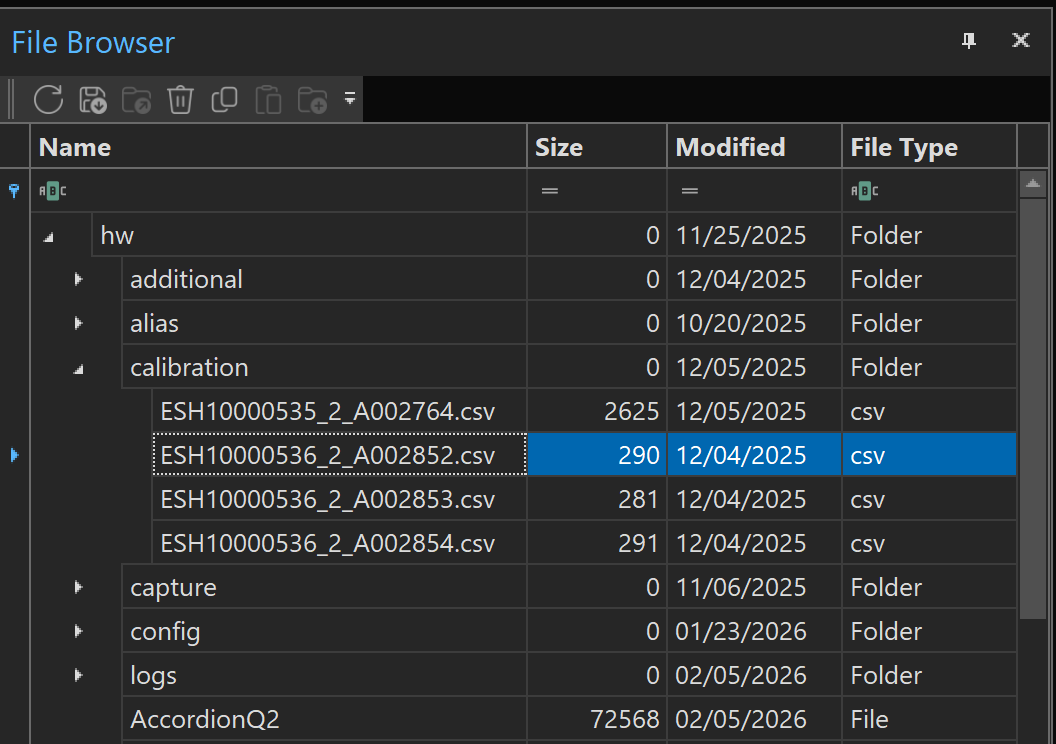Collapse the calibration folder
This screenshot has width=1056, height=744.
(79, 369)
